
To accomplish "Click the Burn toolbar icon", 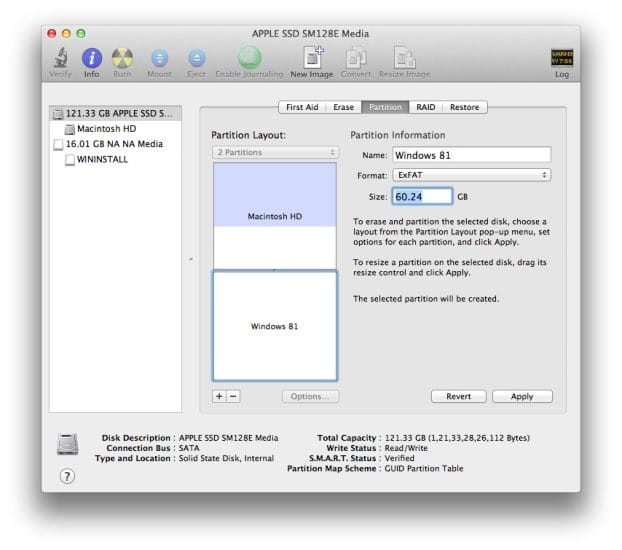I will click(122, 58).
